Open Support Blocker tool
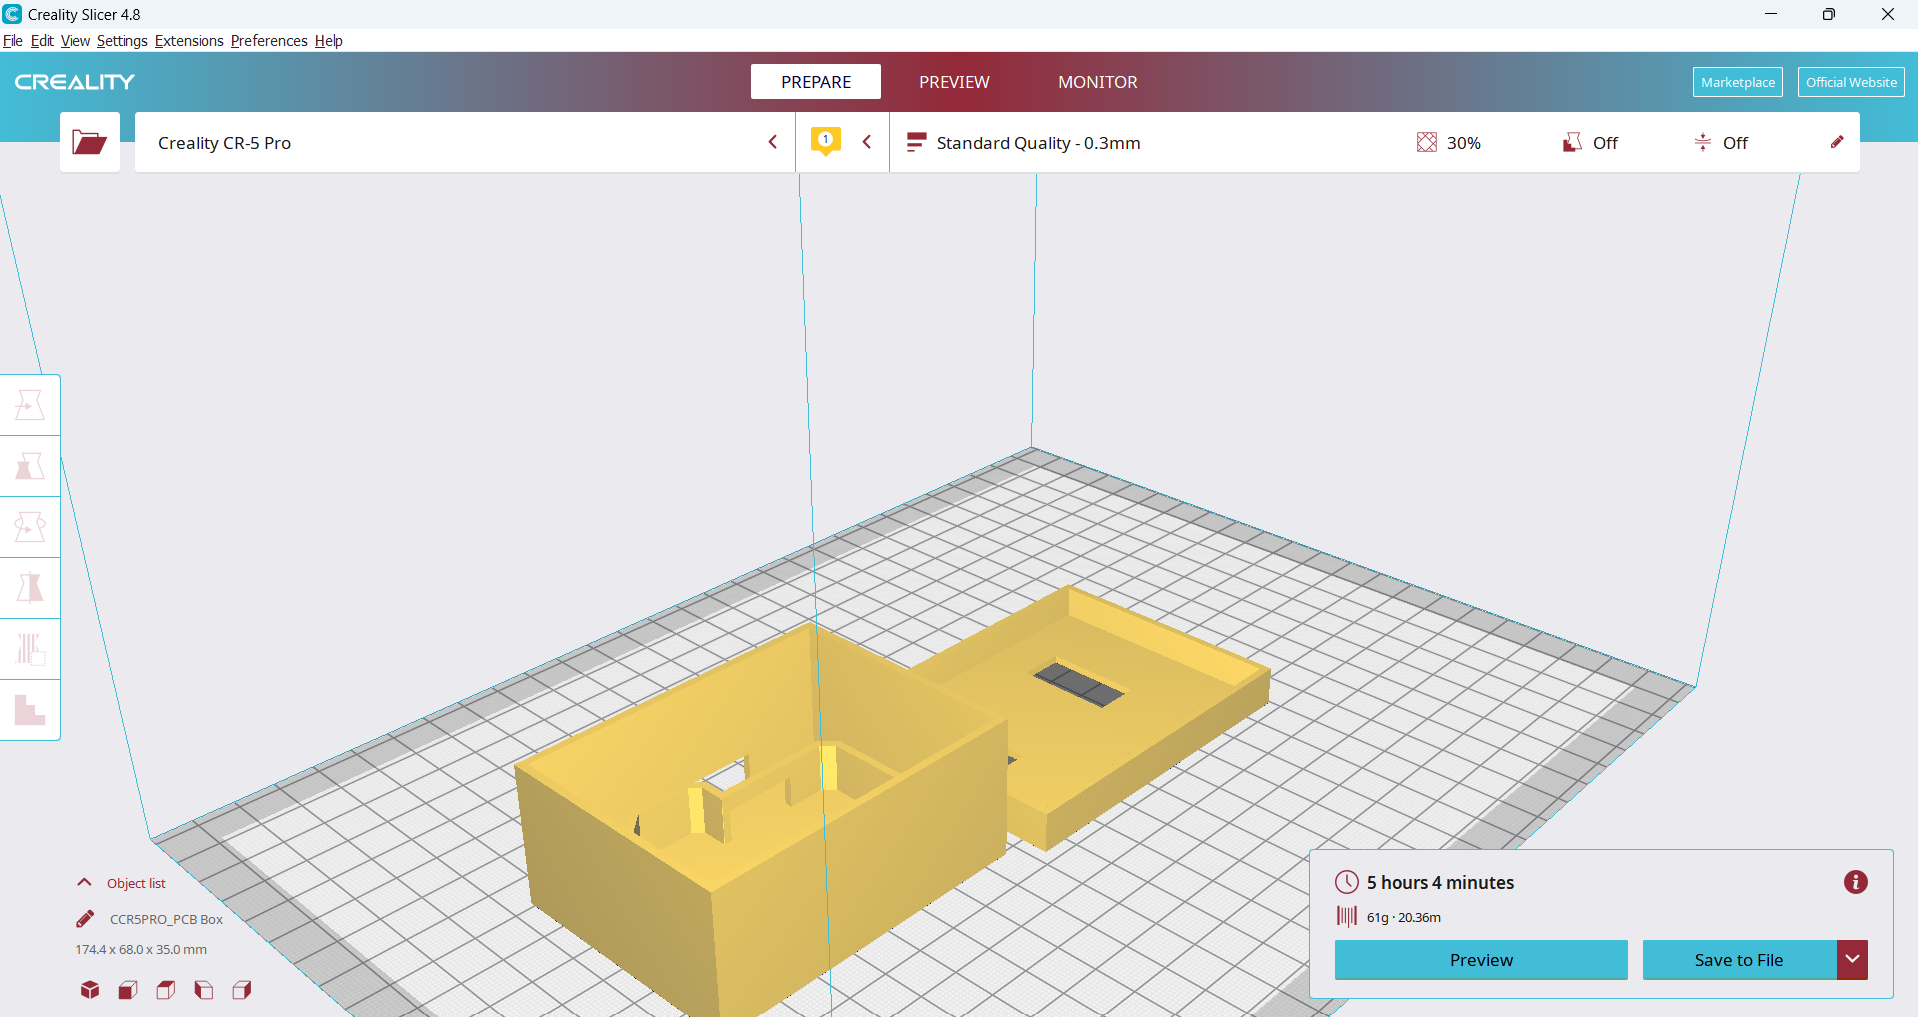Viewport: 1918px width, 1017px height. coord(30,710)
